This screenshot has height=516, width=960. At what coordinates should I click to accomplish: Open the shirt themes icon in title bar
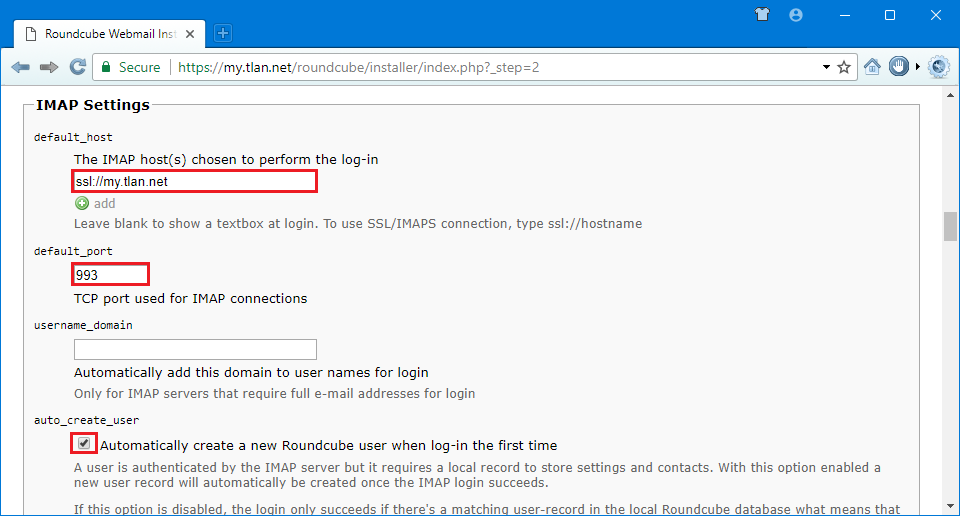(x=762, y=15)
